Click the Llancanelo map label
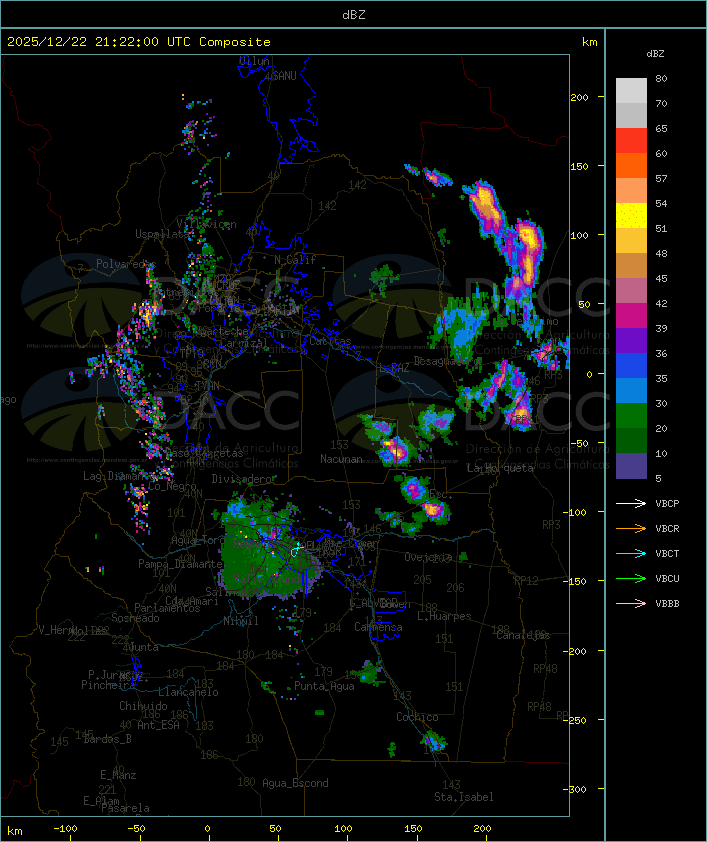 point(188,692)
